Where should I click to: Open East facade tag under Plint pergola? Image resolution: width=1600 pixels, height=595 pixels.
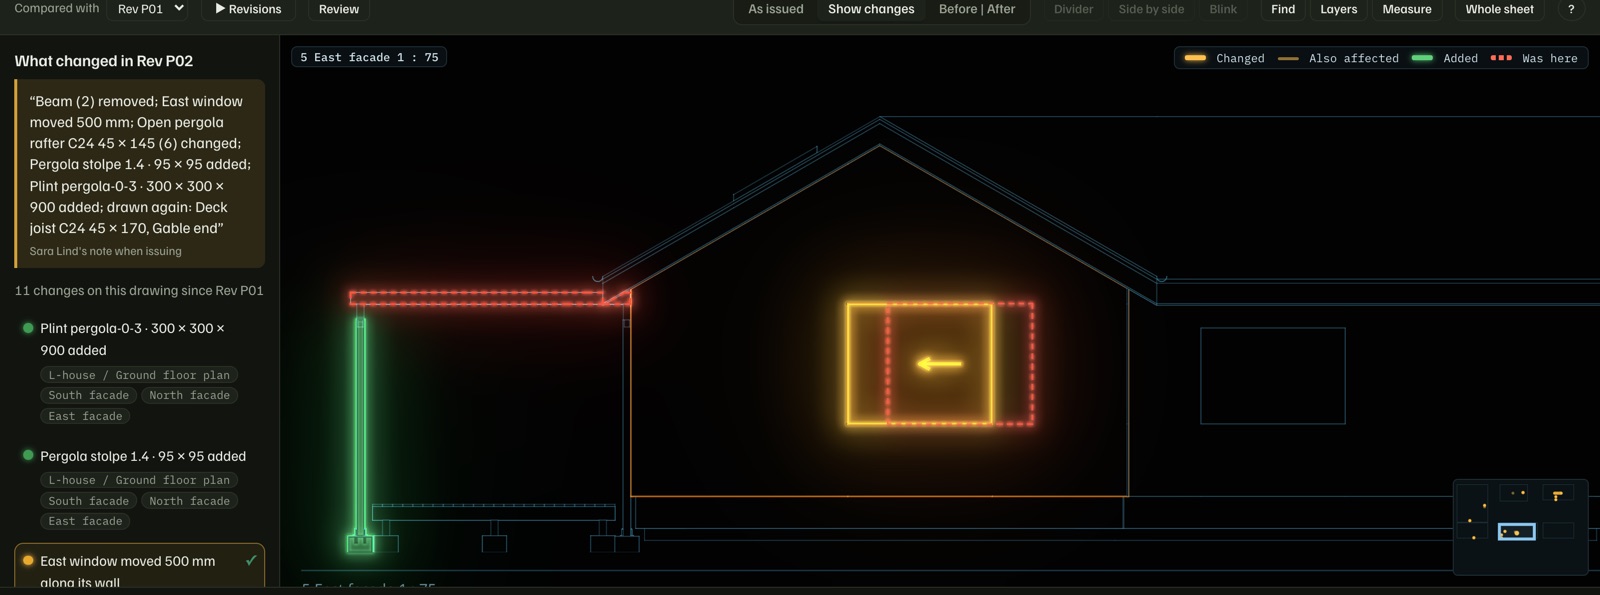click(x=85, y=416)
